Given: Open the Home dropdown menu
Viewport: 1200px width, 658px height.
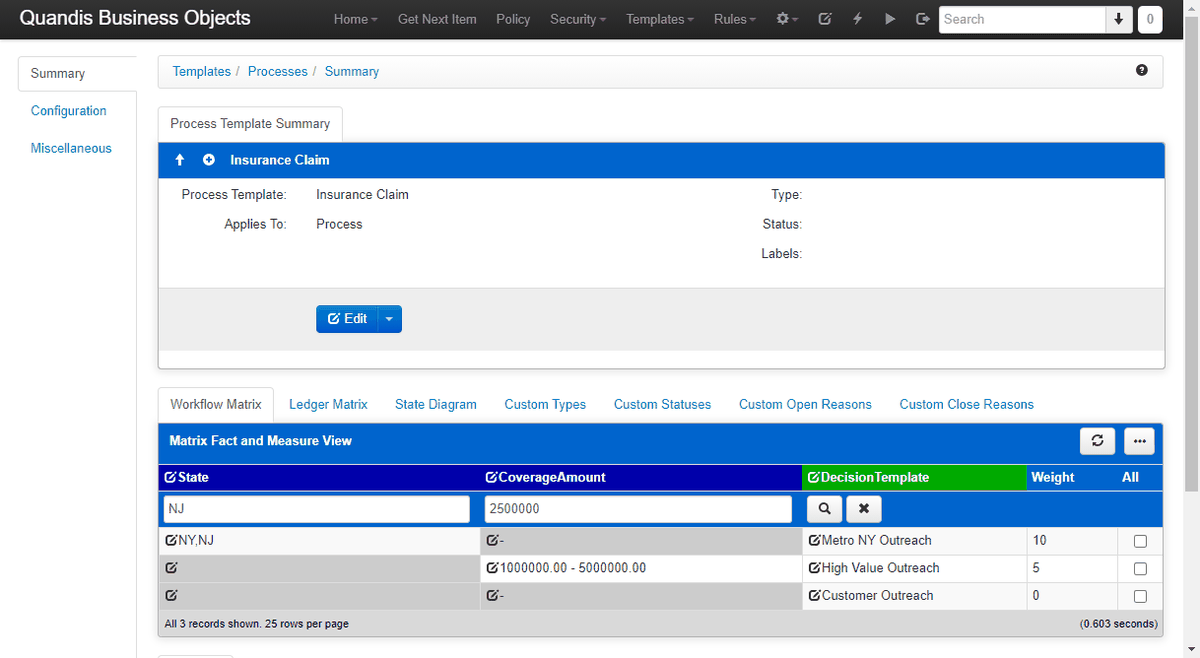Looking at the screenshot, I should [x=356, y=19].
